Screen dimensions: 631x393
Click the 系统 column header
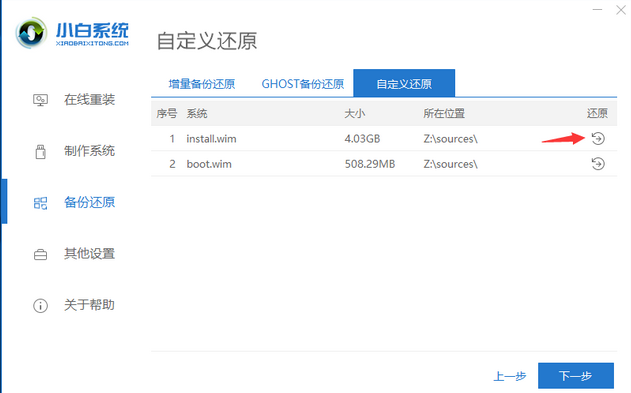point(197,113)
